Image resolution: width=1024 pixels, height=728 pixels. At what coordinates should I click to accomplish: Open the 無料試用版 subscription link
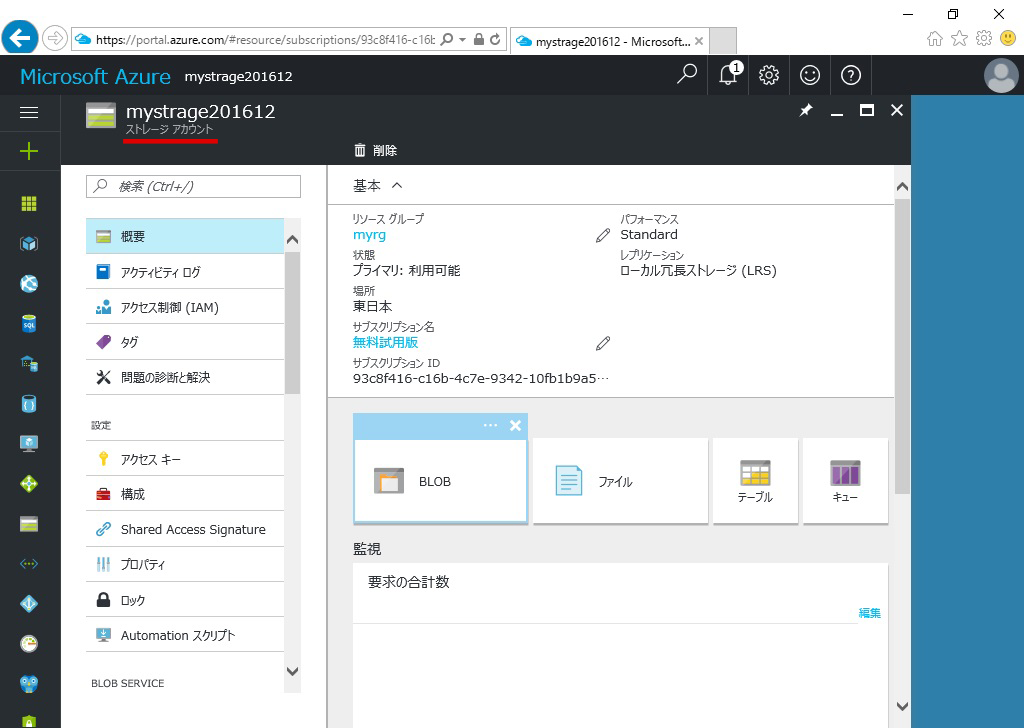[x=385, y=342]
